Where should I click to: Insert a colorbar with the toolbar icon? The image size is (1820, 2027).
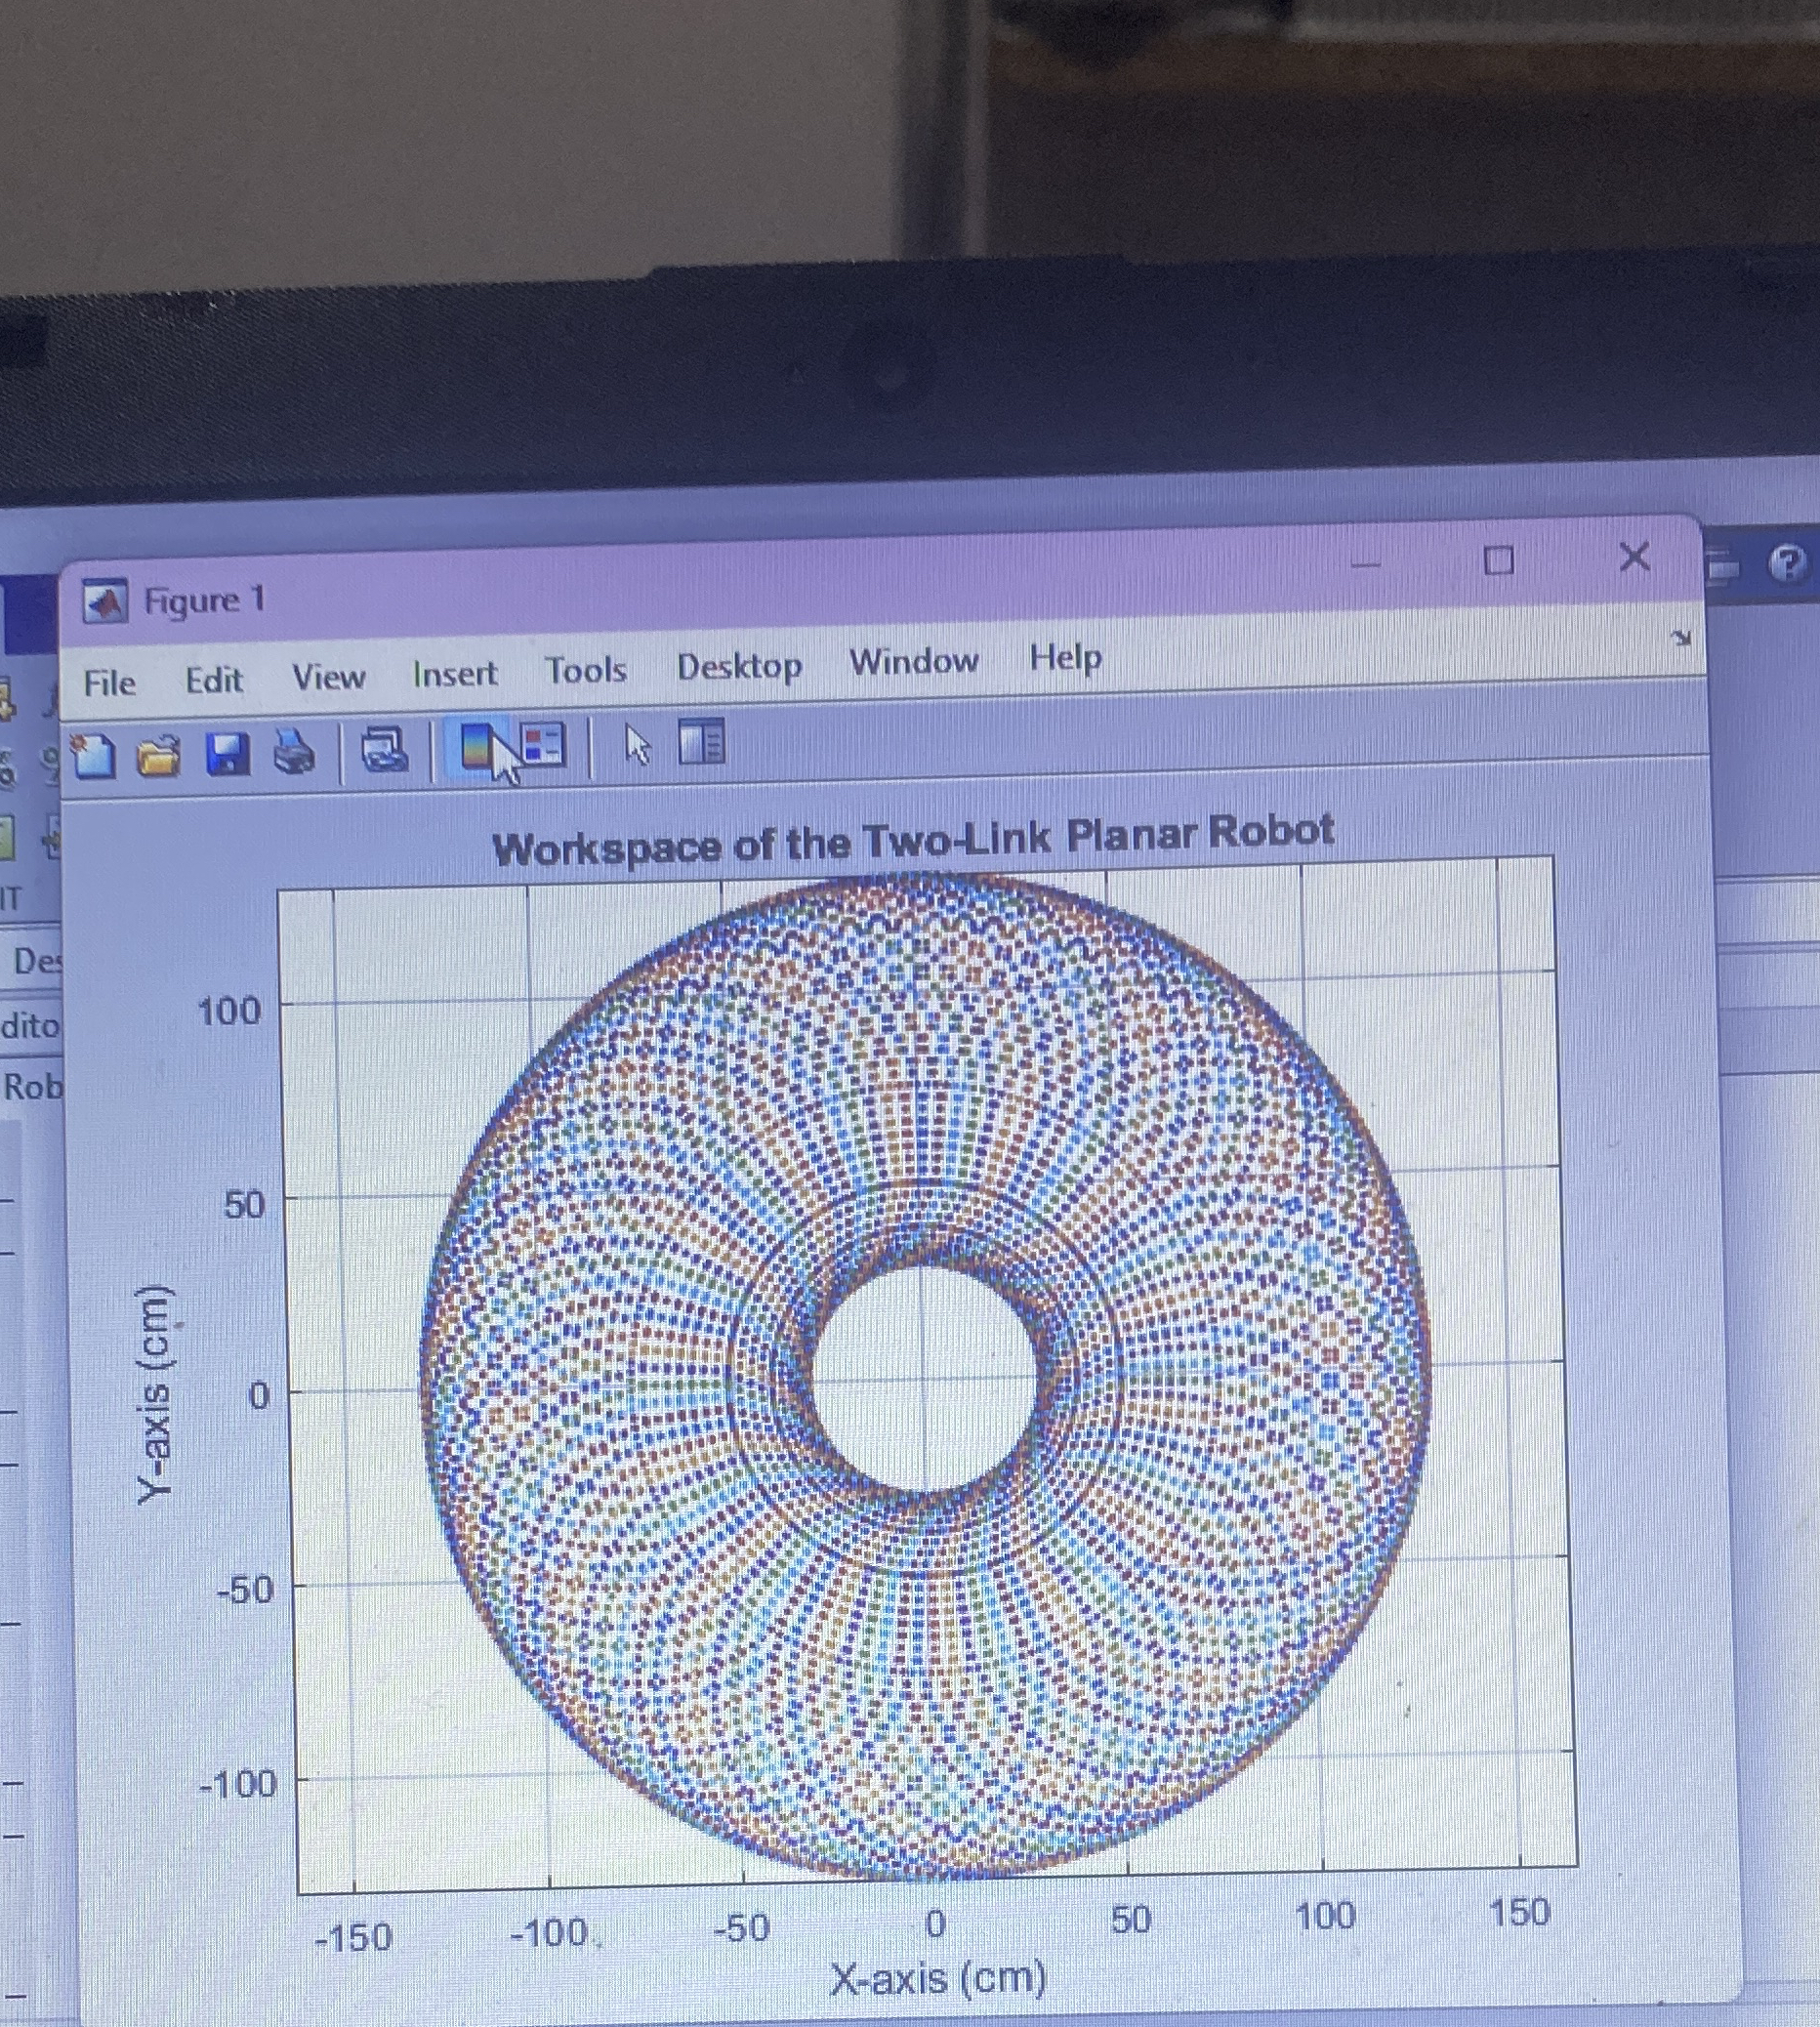479,746
